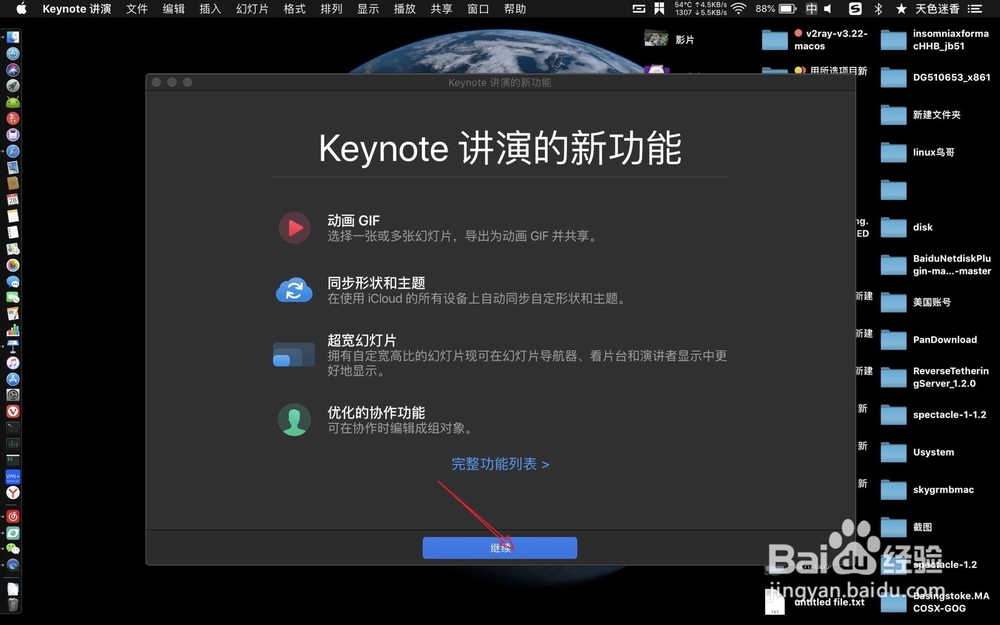Open iTunes music icon in Dock

coord(13,362)
